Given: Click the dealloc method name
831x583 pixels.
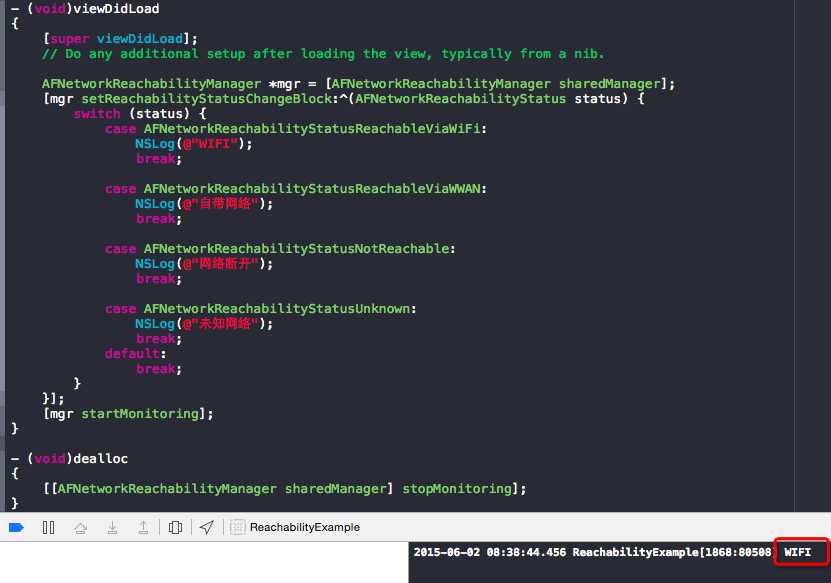Looking at the screenshot, I should (101, 458).
